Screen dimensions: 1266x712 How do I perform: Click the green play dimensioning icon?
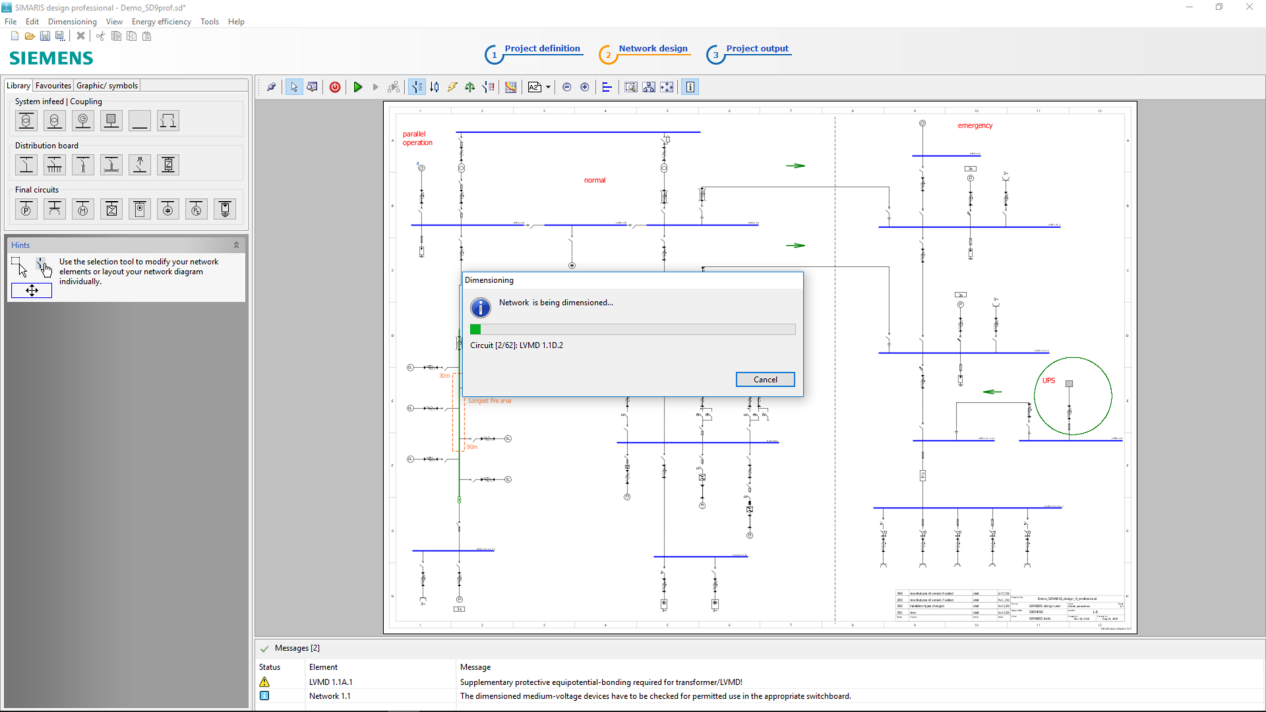pyautogui.click(x=357, y=87)
